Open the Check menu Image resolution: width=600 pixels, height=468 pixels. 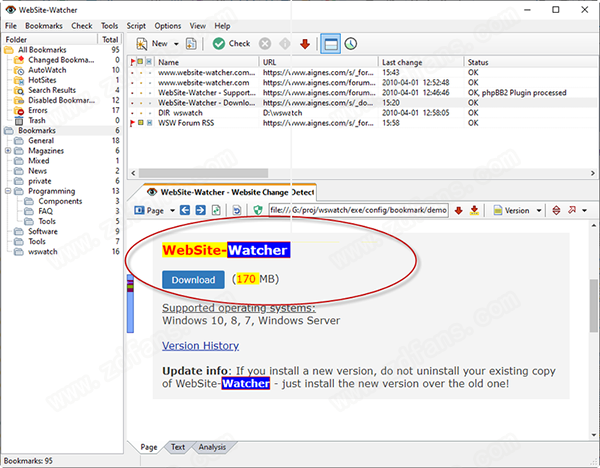(x=82, y=26)
